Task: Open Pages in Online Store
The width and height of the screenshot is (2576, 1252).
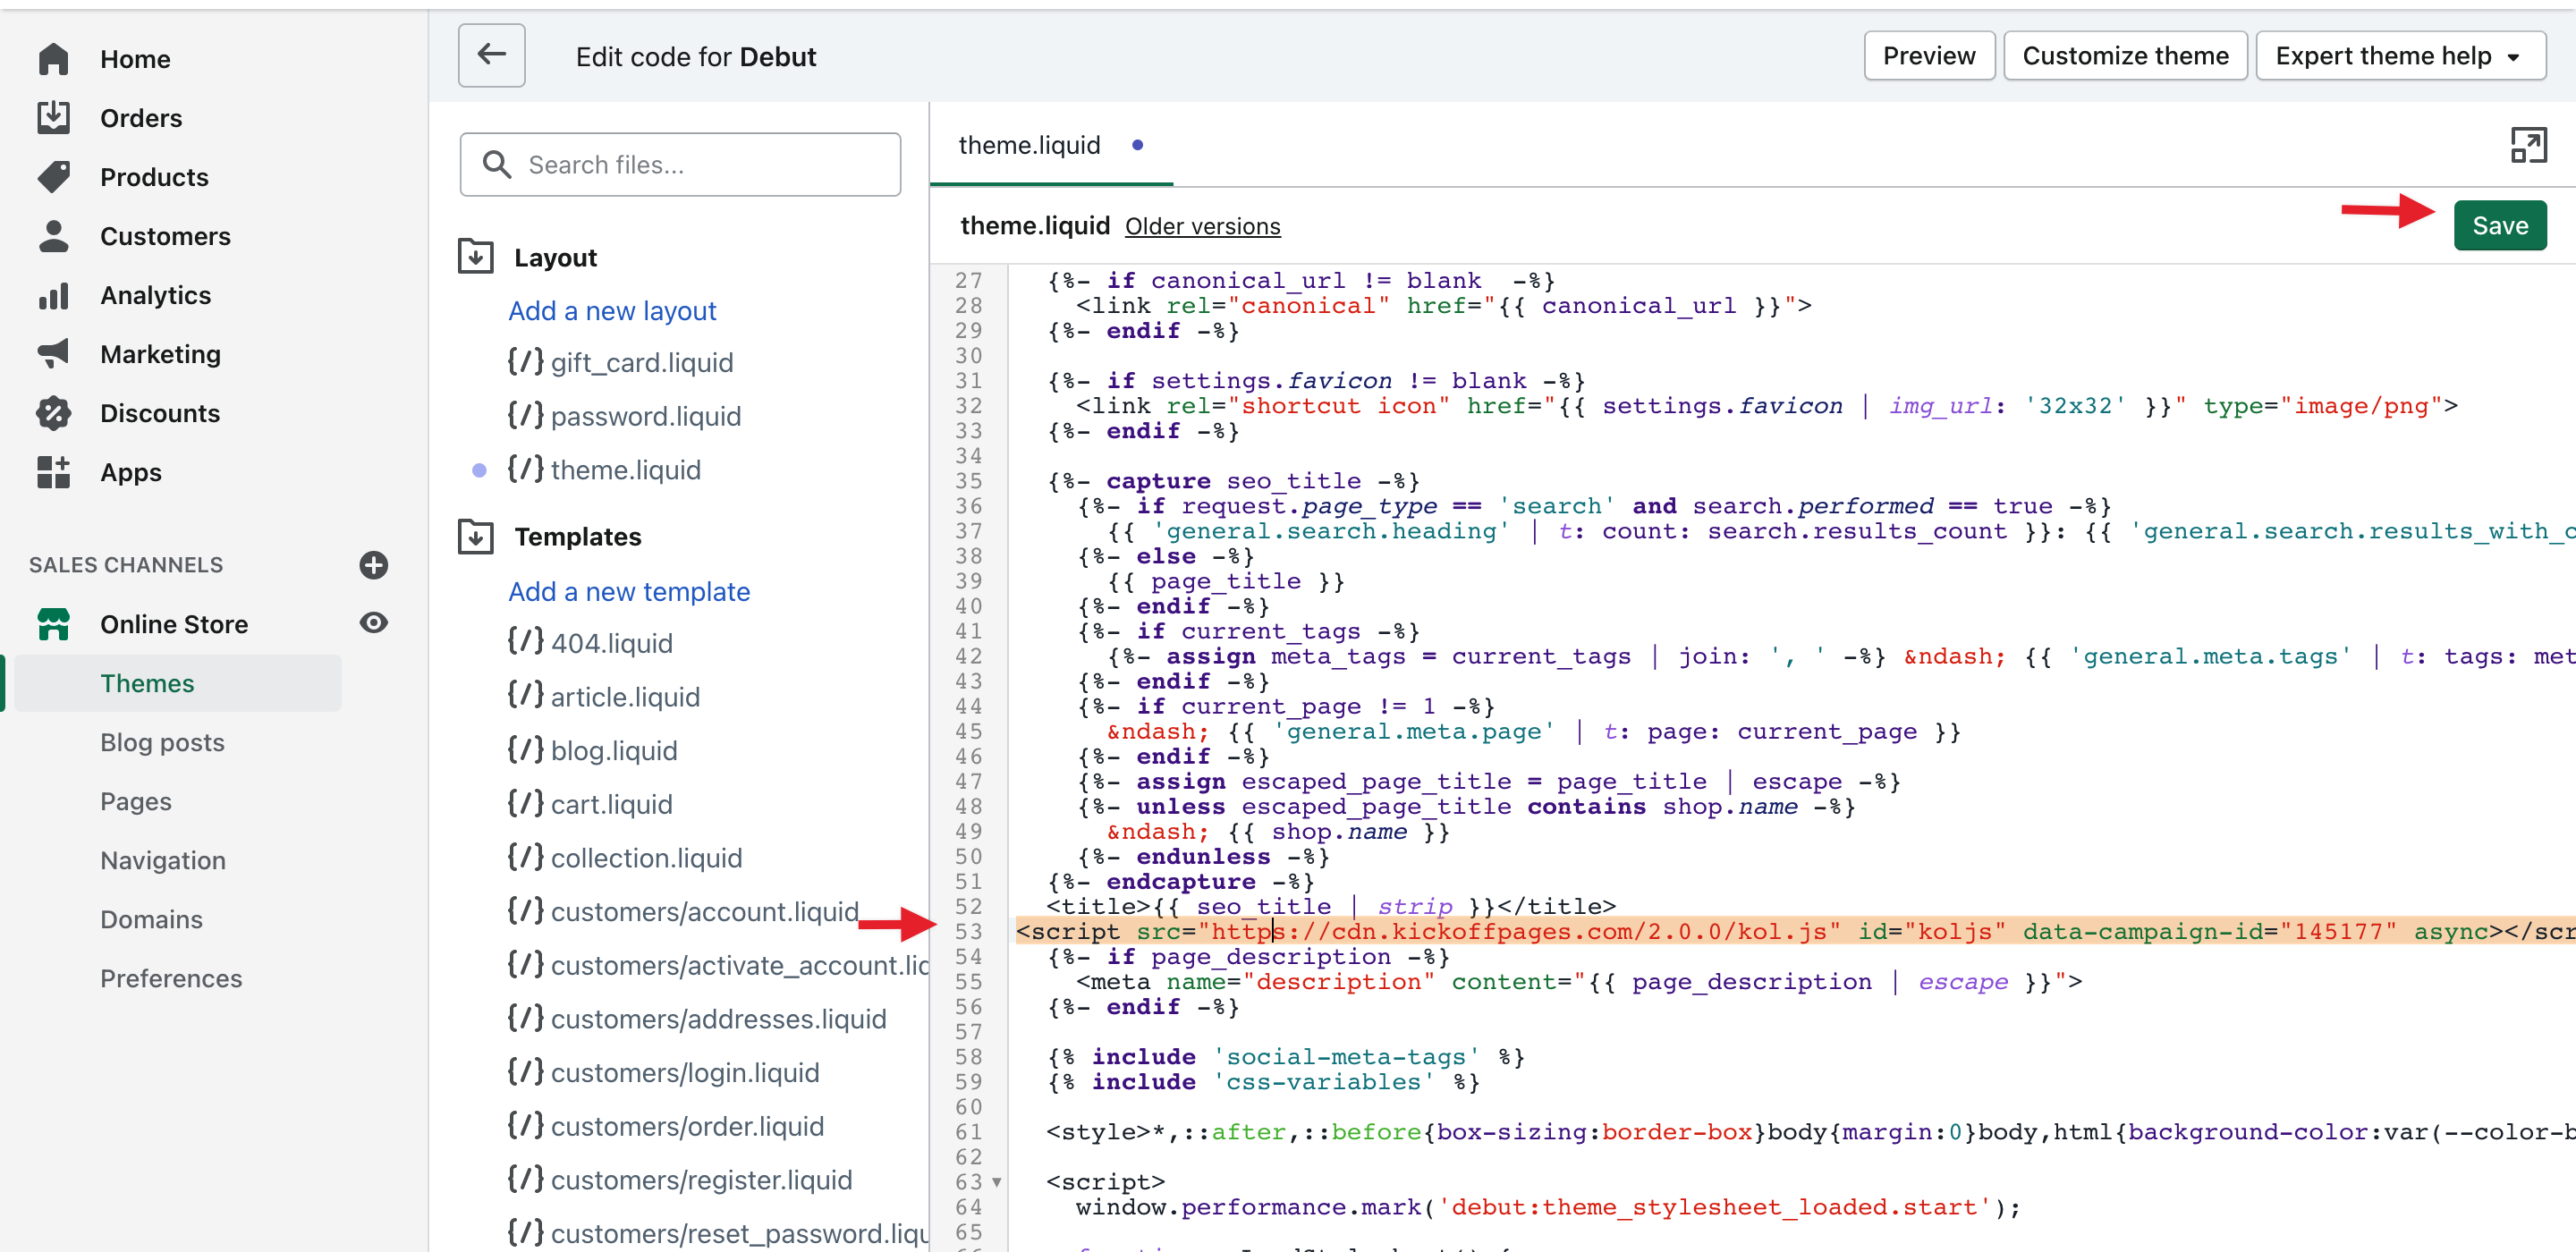Action: 136,801
